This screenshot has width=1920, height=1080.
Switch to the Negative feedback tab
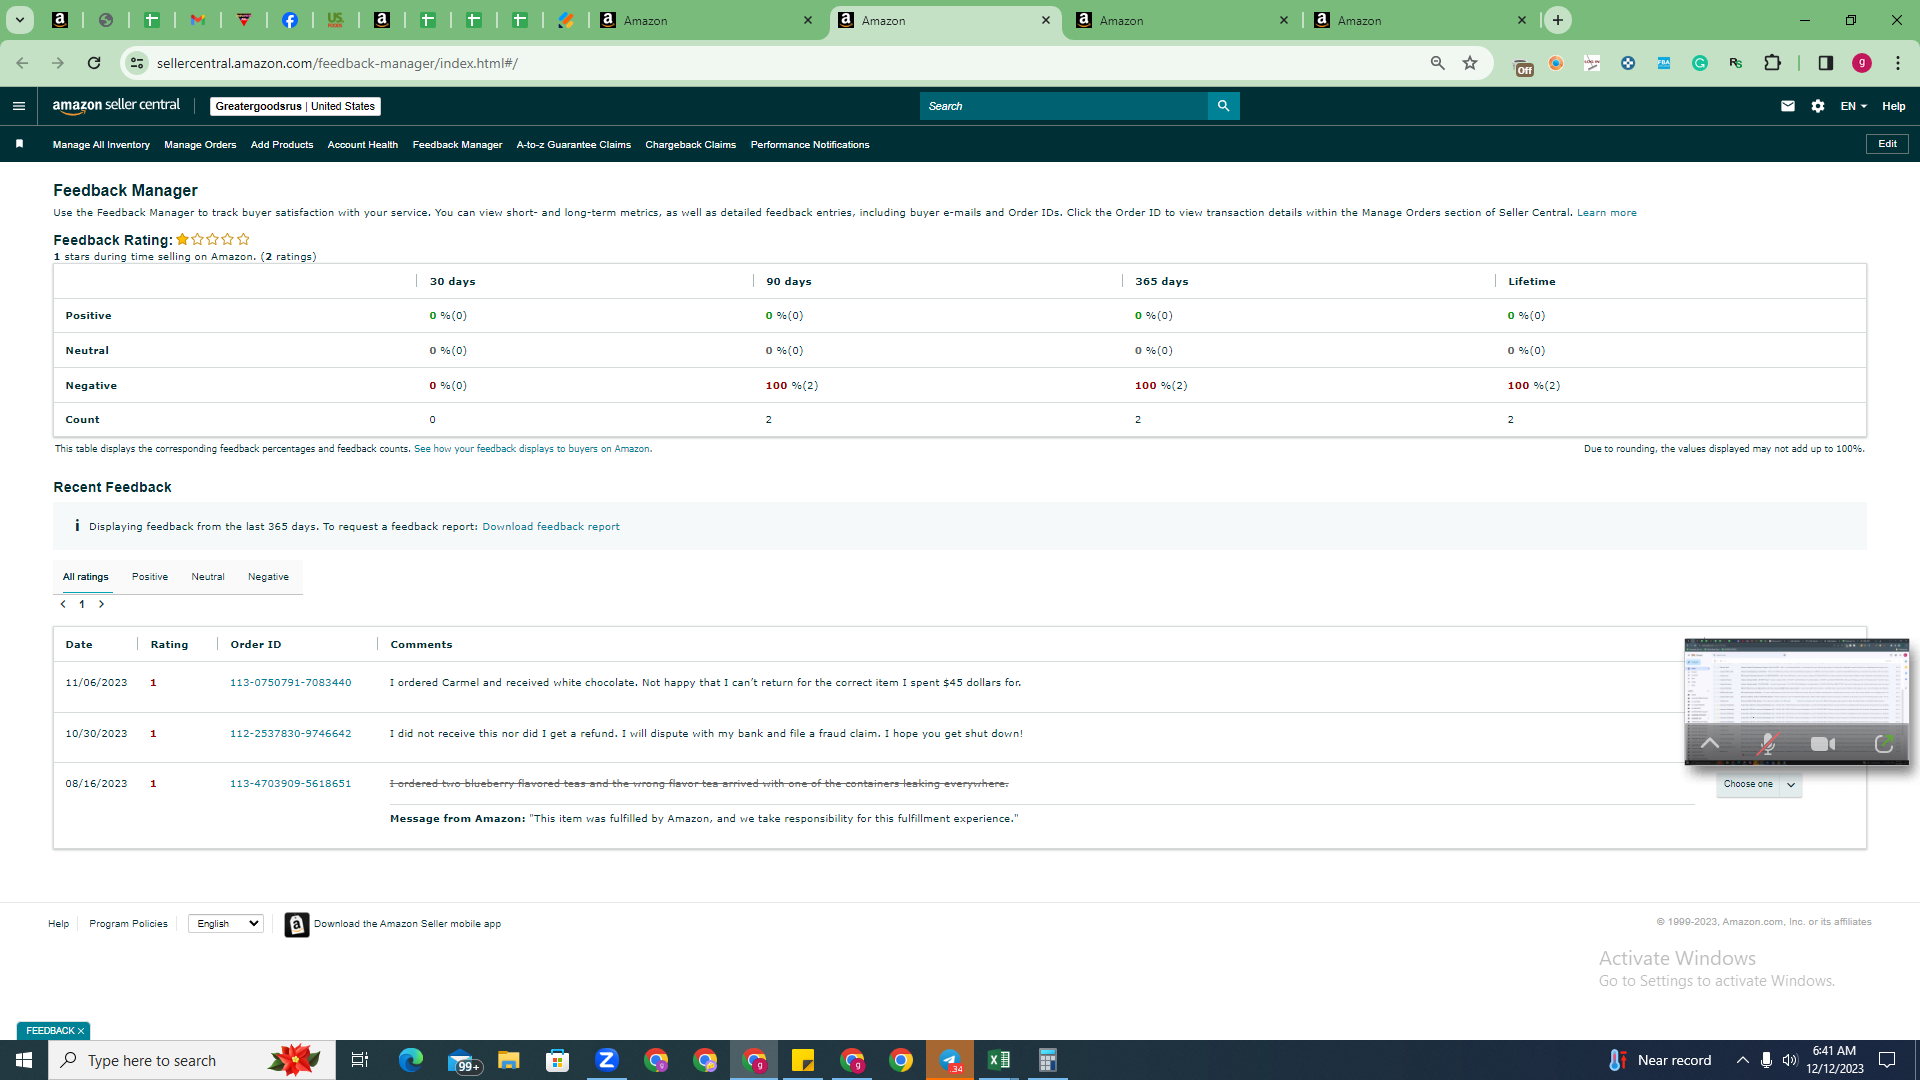(268, 577)
